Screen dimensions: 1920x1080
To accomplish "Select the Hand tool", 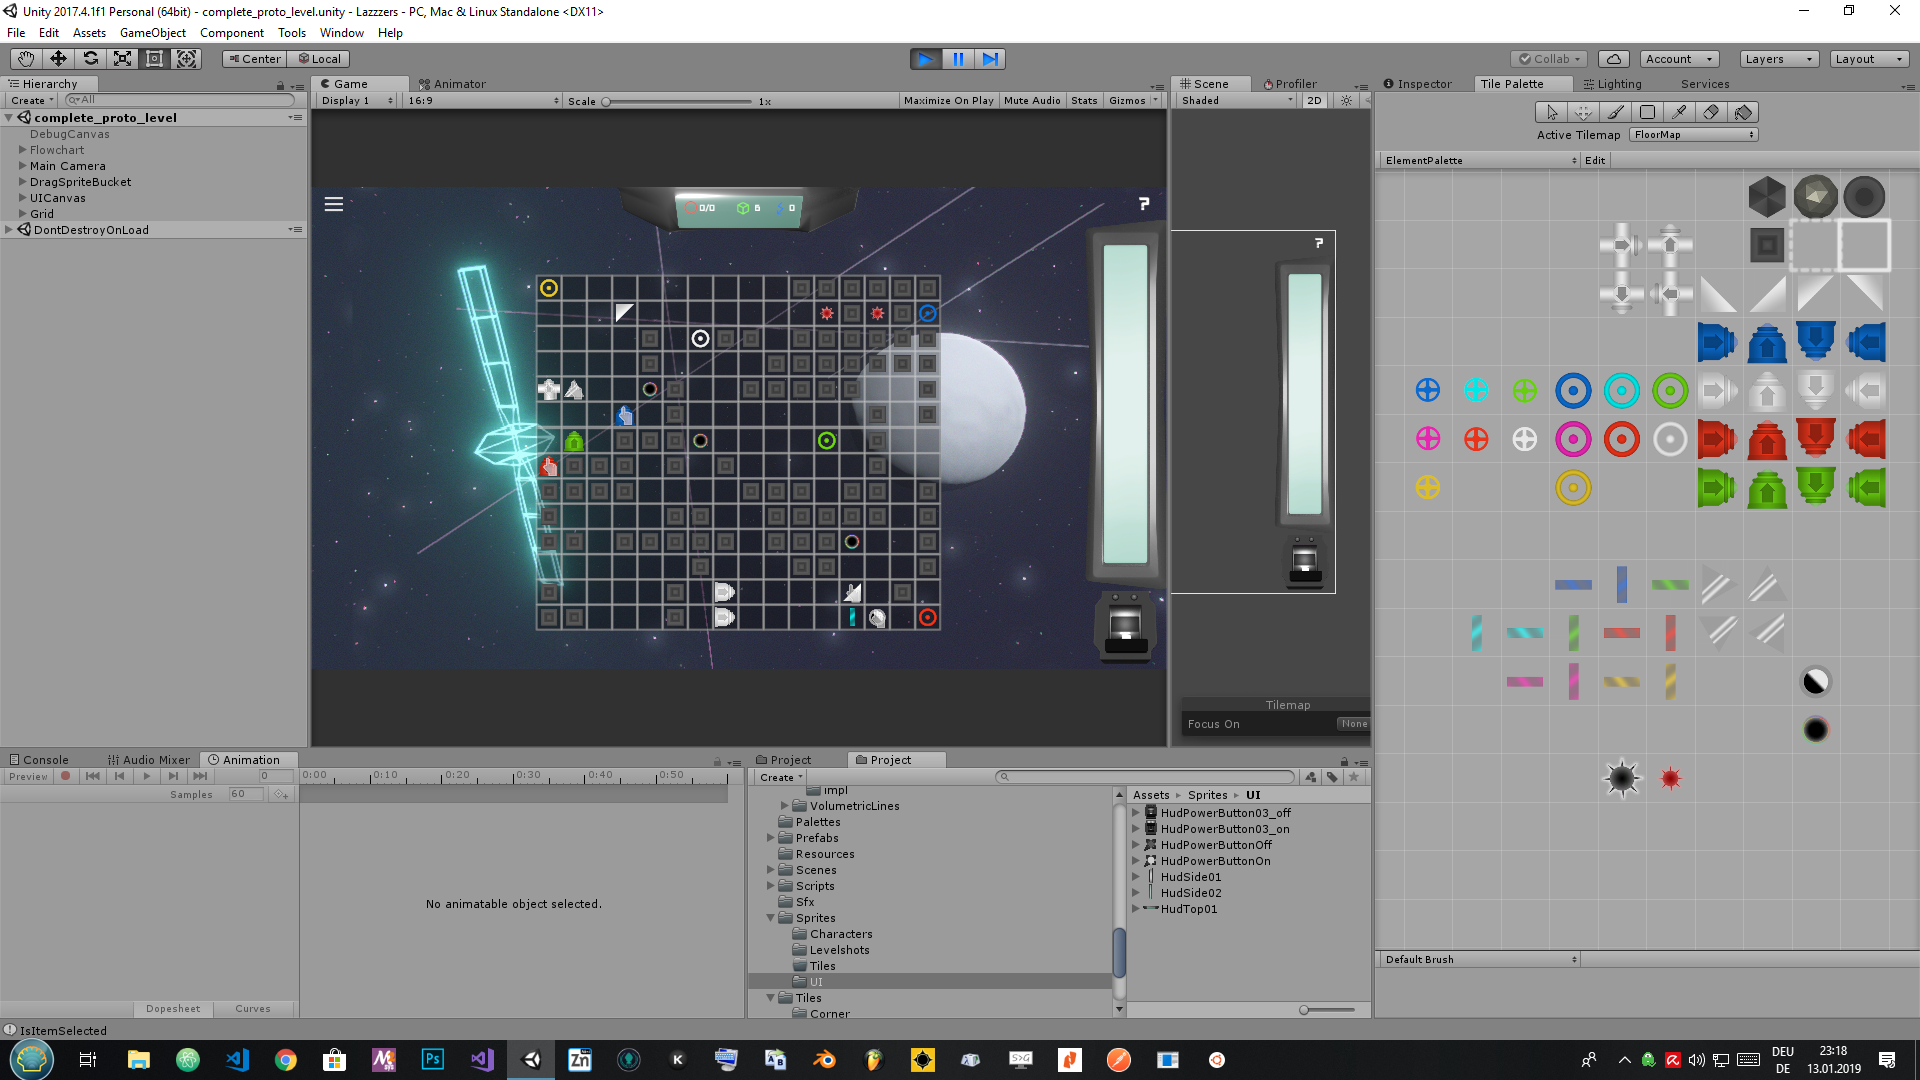I will pos(26,59).
